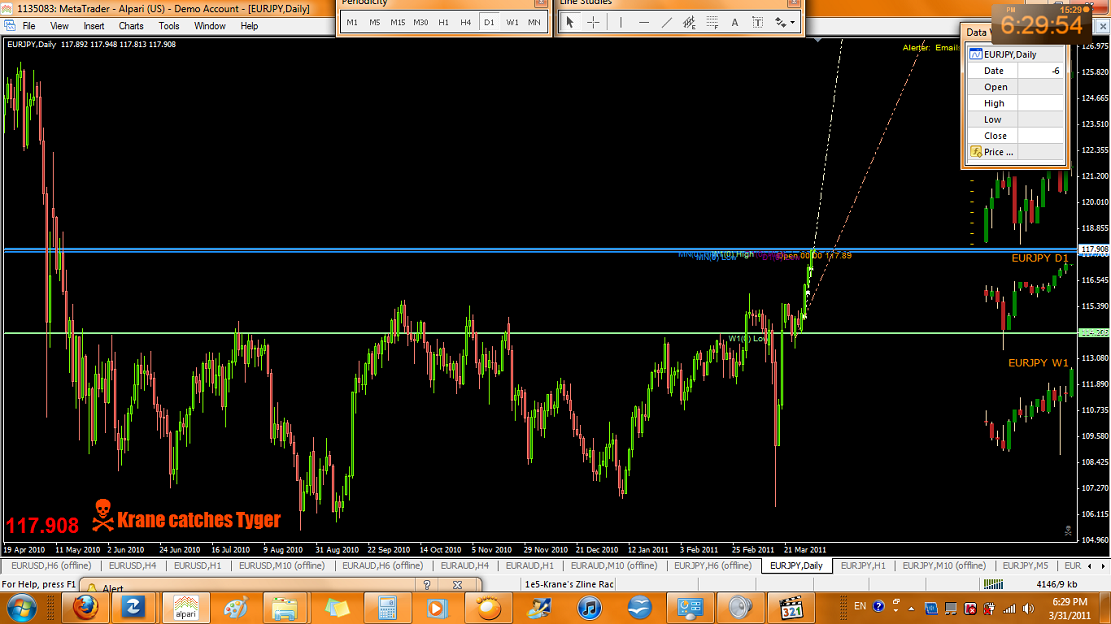The height and width of the screenshot is (624, 1111).
Task: Open the Alpari MetaTrader taskbar icon
Action: click(x=186, y=608)
